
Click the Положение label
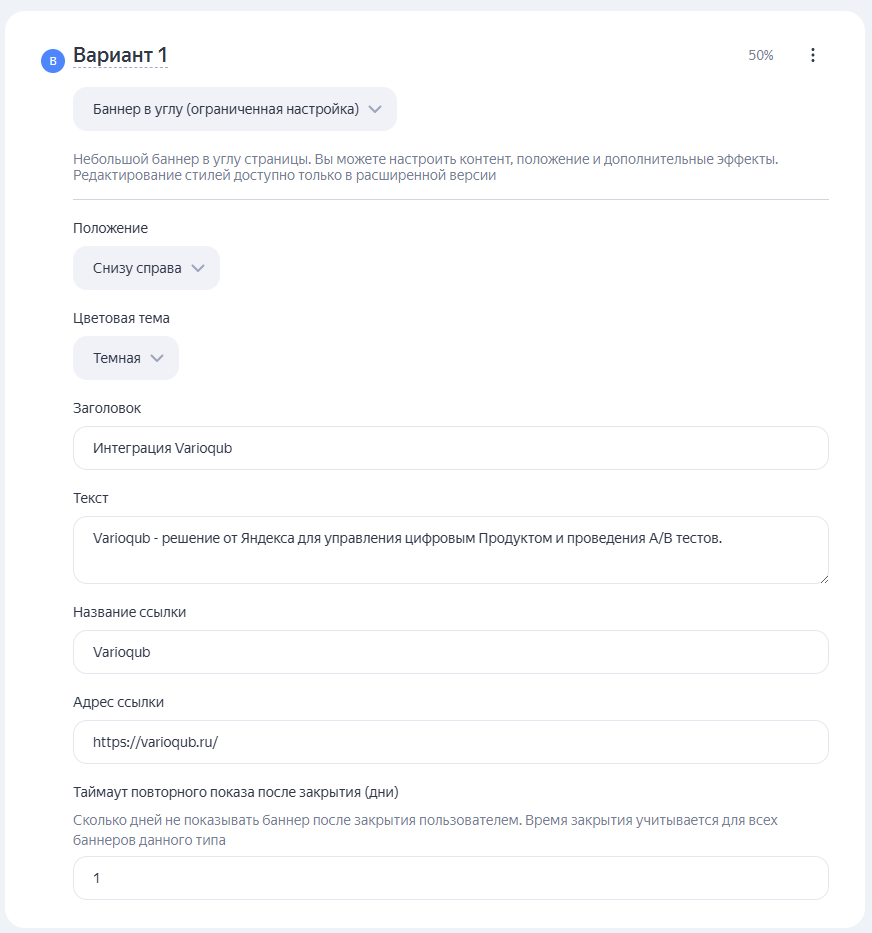[x=110, y=228]
